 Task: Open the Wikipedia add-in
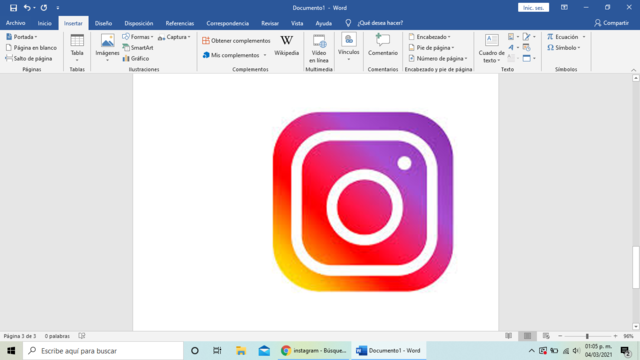click(287, 45)
